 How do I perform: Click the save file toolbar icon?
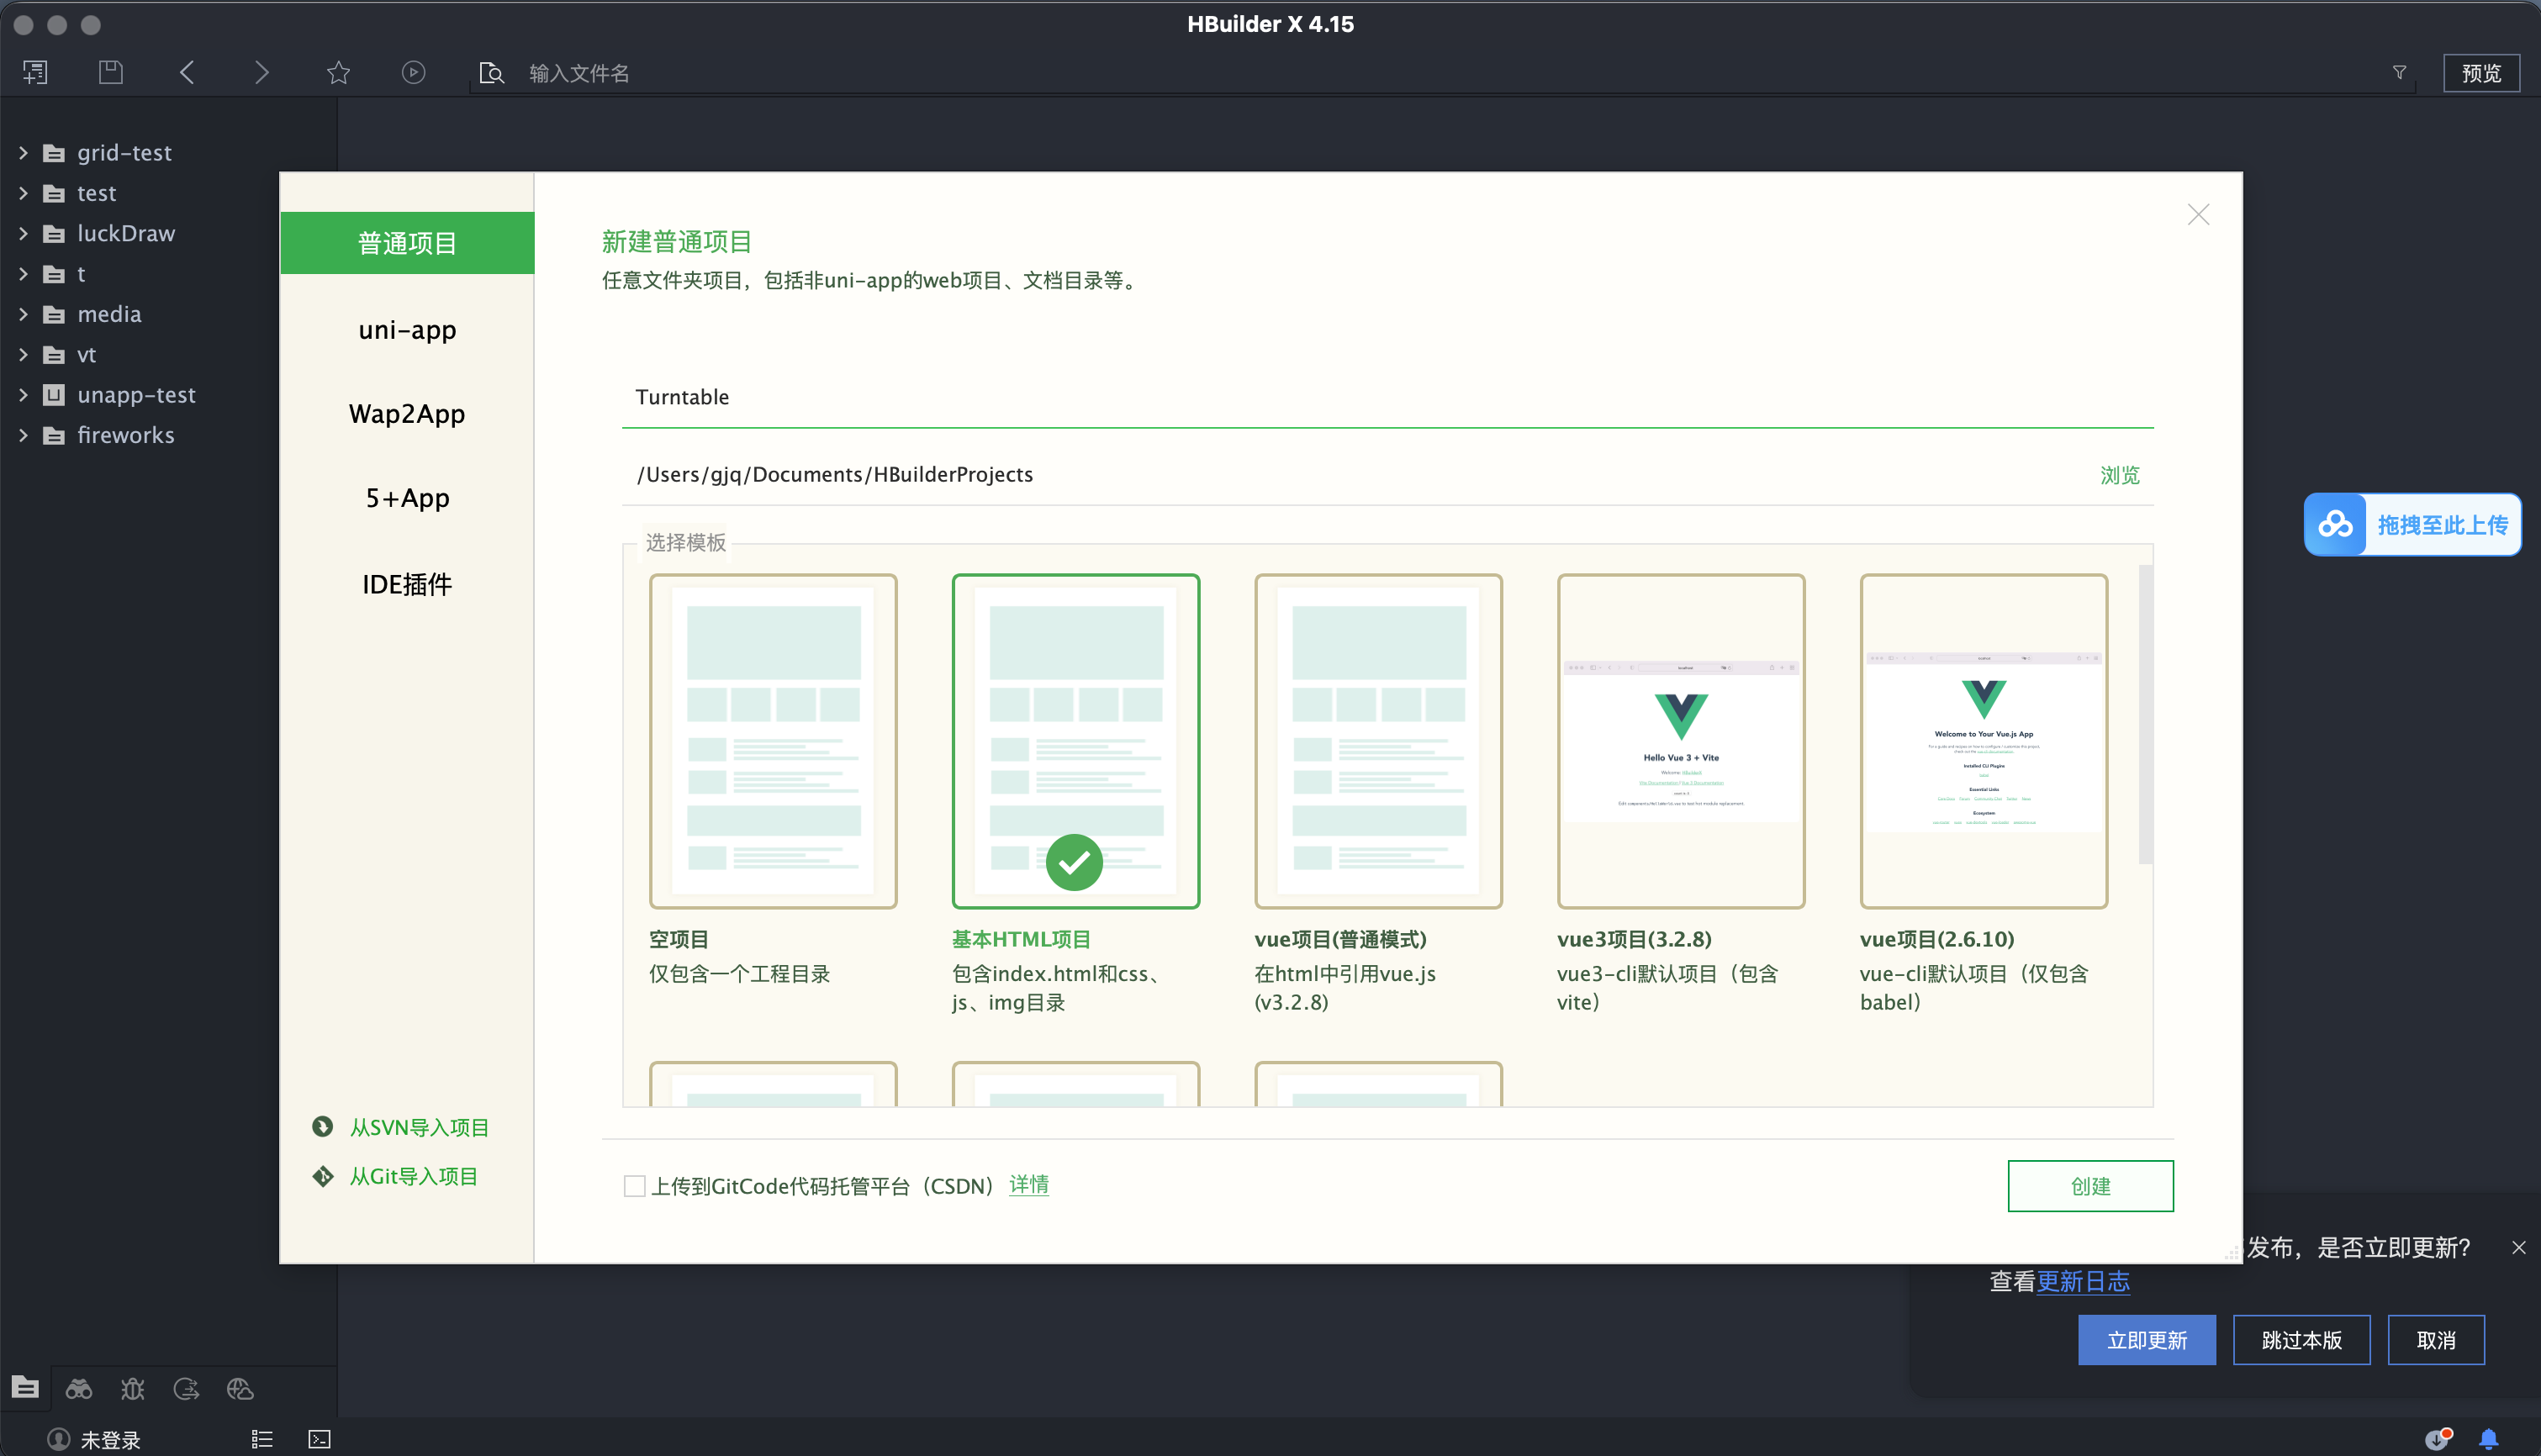click(x=111, y=73)
